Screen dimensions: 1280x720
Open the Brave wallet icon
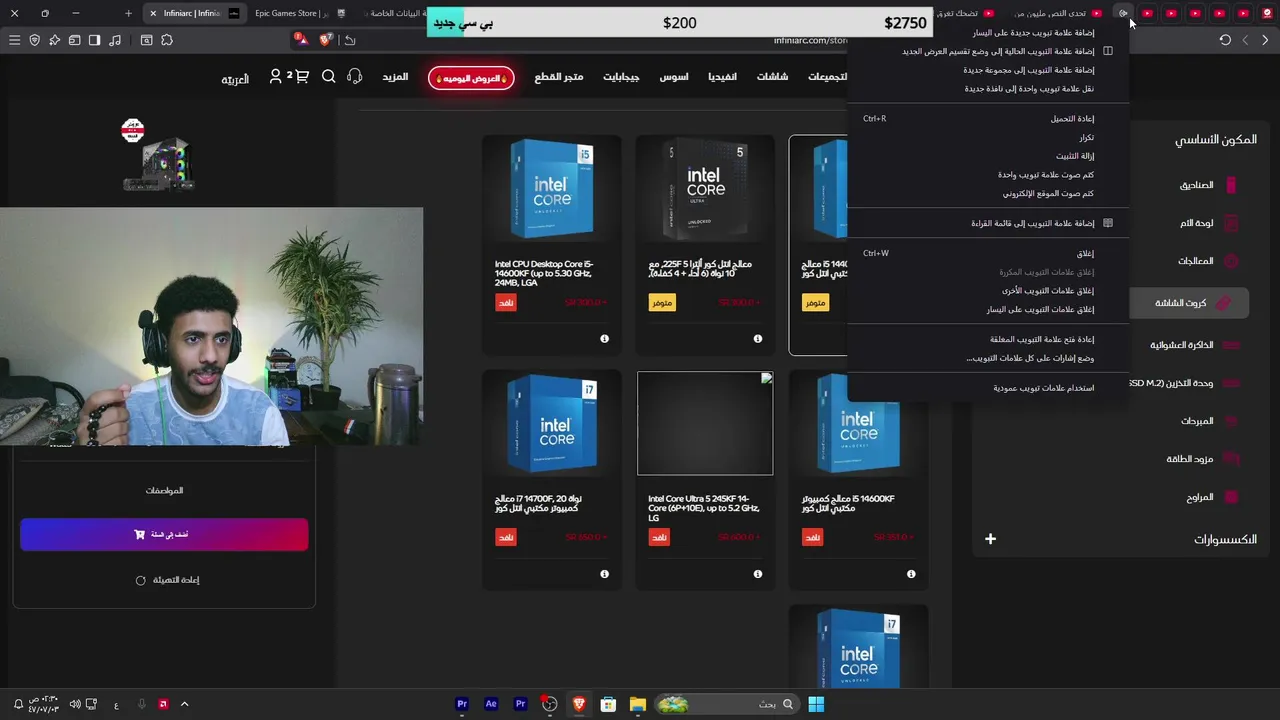74,40
